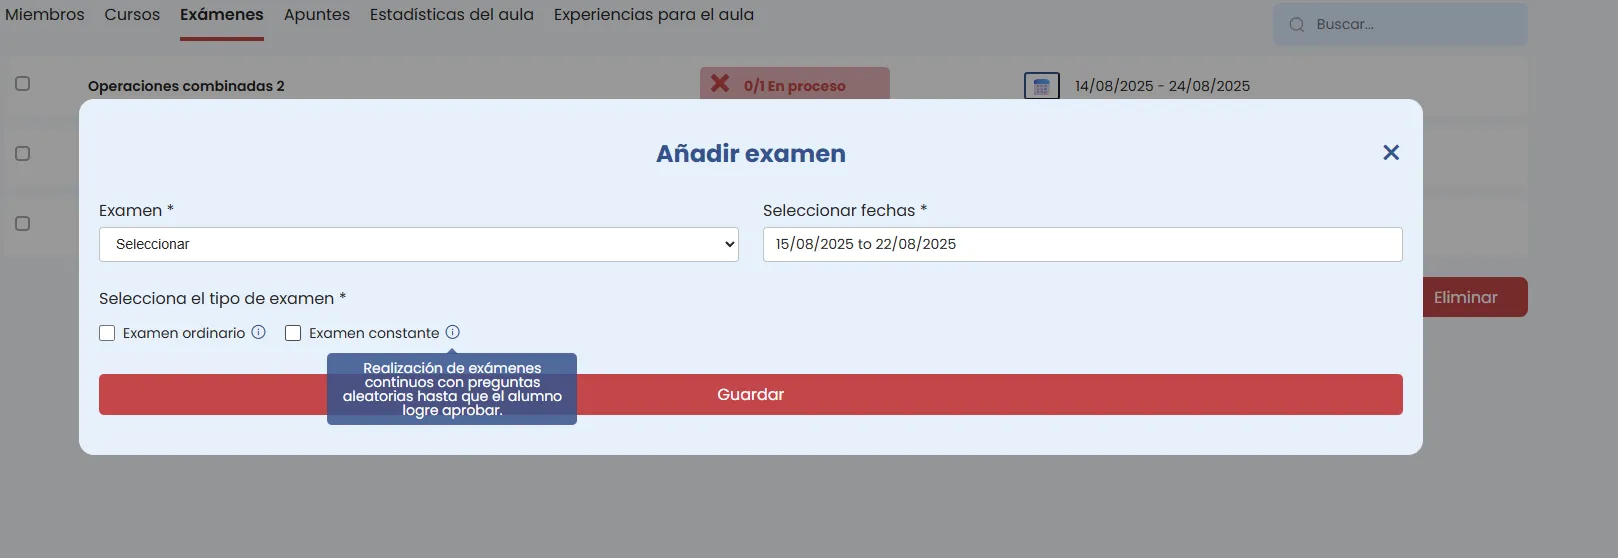
Task: Click the calendar icon beside the date range
Action: coord(1041,86)
